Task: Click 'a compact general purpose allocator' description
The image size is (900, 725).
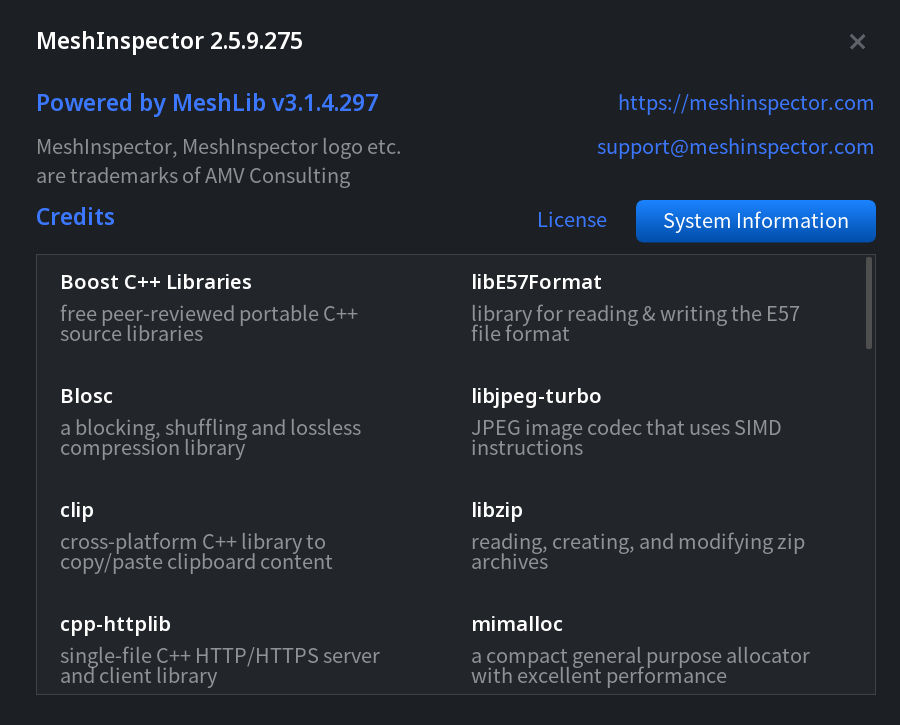Action: click(x=641, y=656)
